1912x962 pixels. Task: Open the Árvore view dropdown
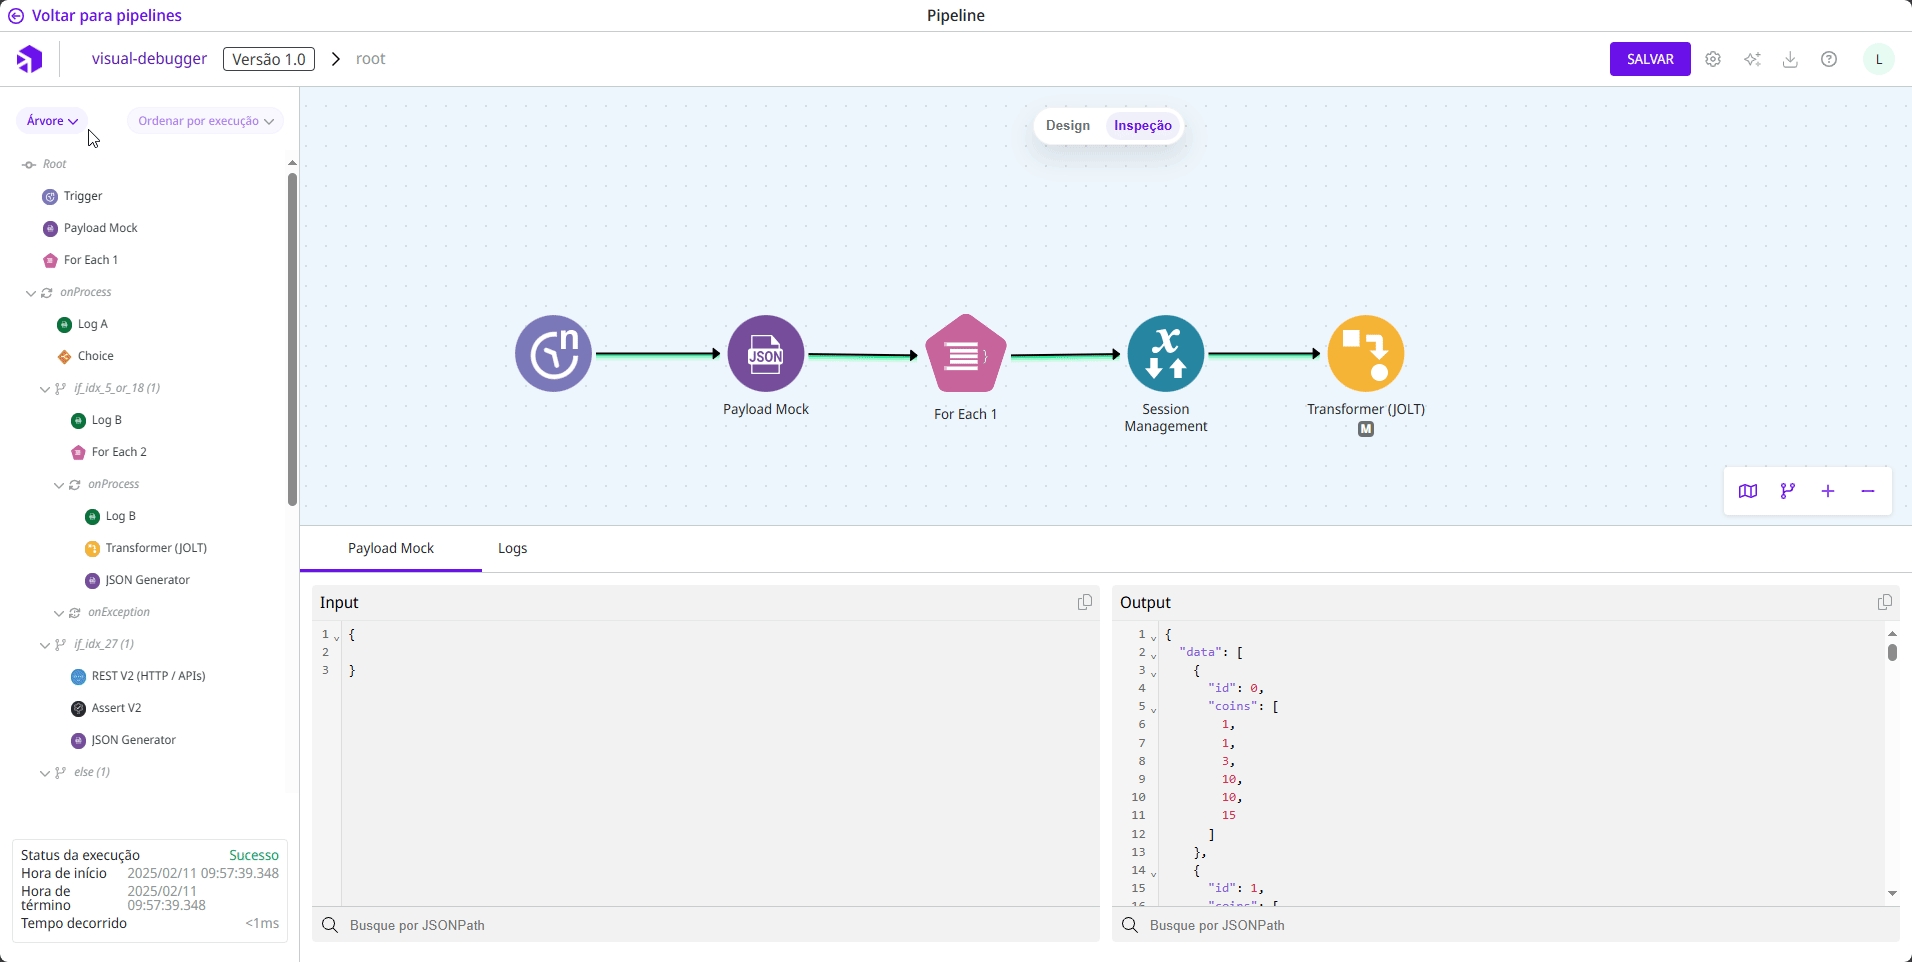point(52,121)
